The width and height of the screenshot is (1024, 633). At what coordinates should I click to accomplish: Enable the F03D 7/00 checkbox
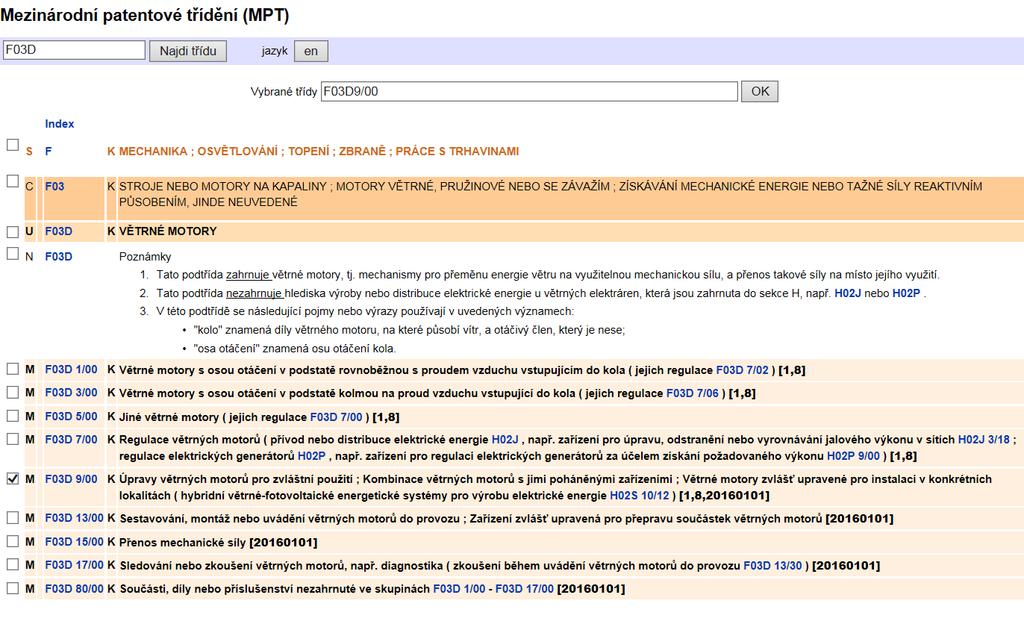tap(12, 439)
